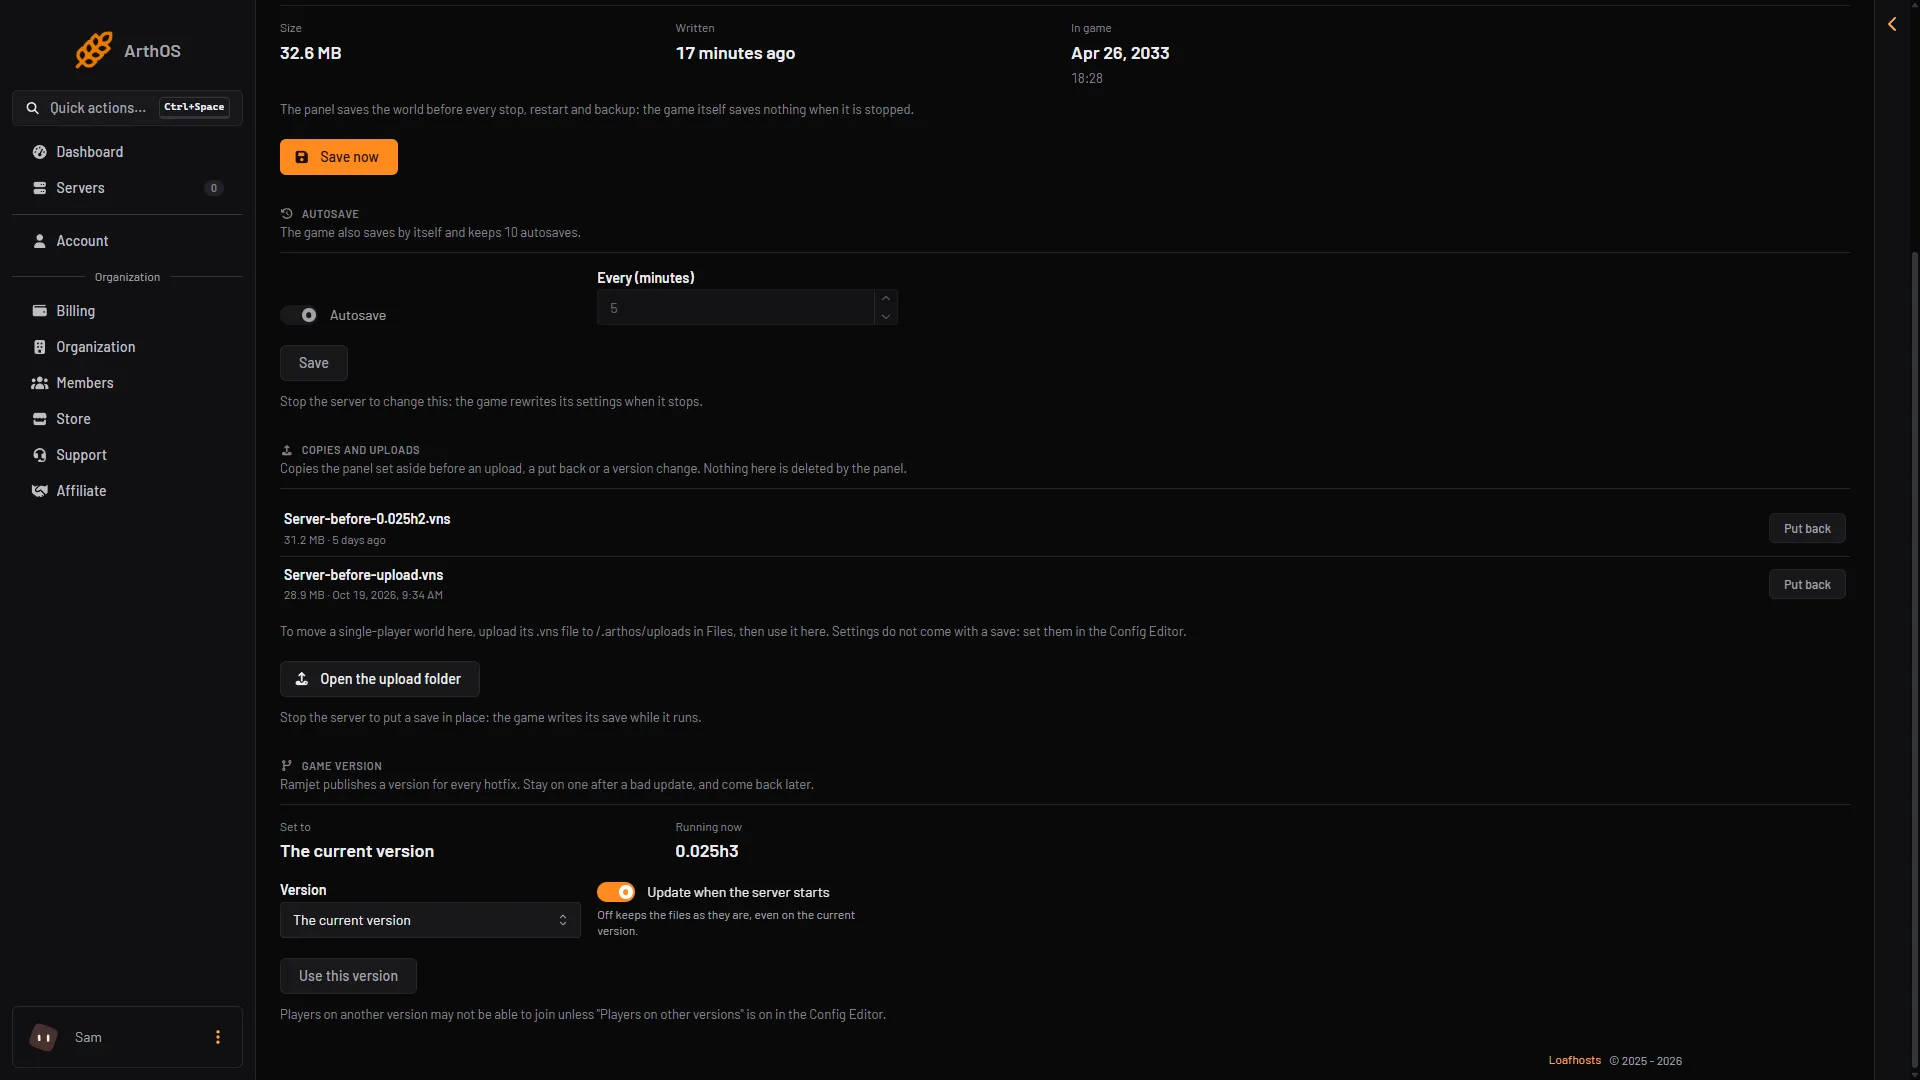Open the Servers page
Image resolution: width=1920 pixels, height=1080 pixels.
(127, 188)
